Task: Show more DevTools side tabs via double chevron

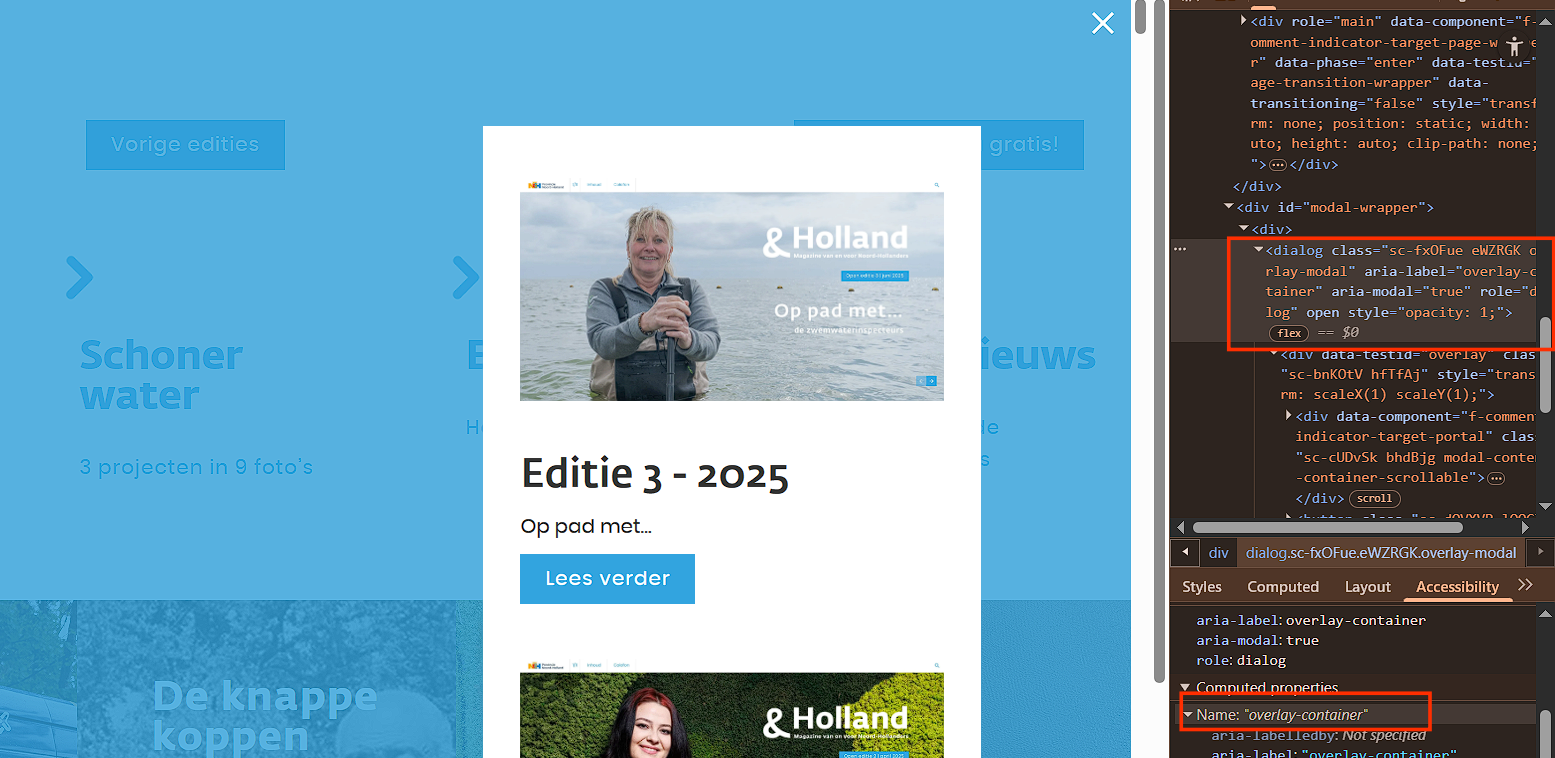Action: 1525,586
